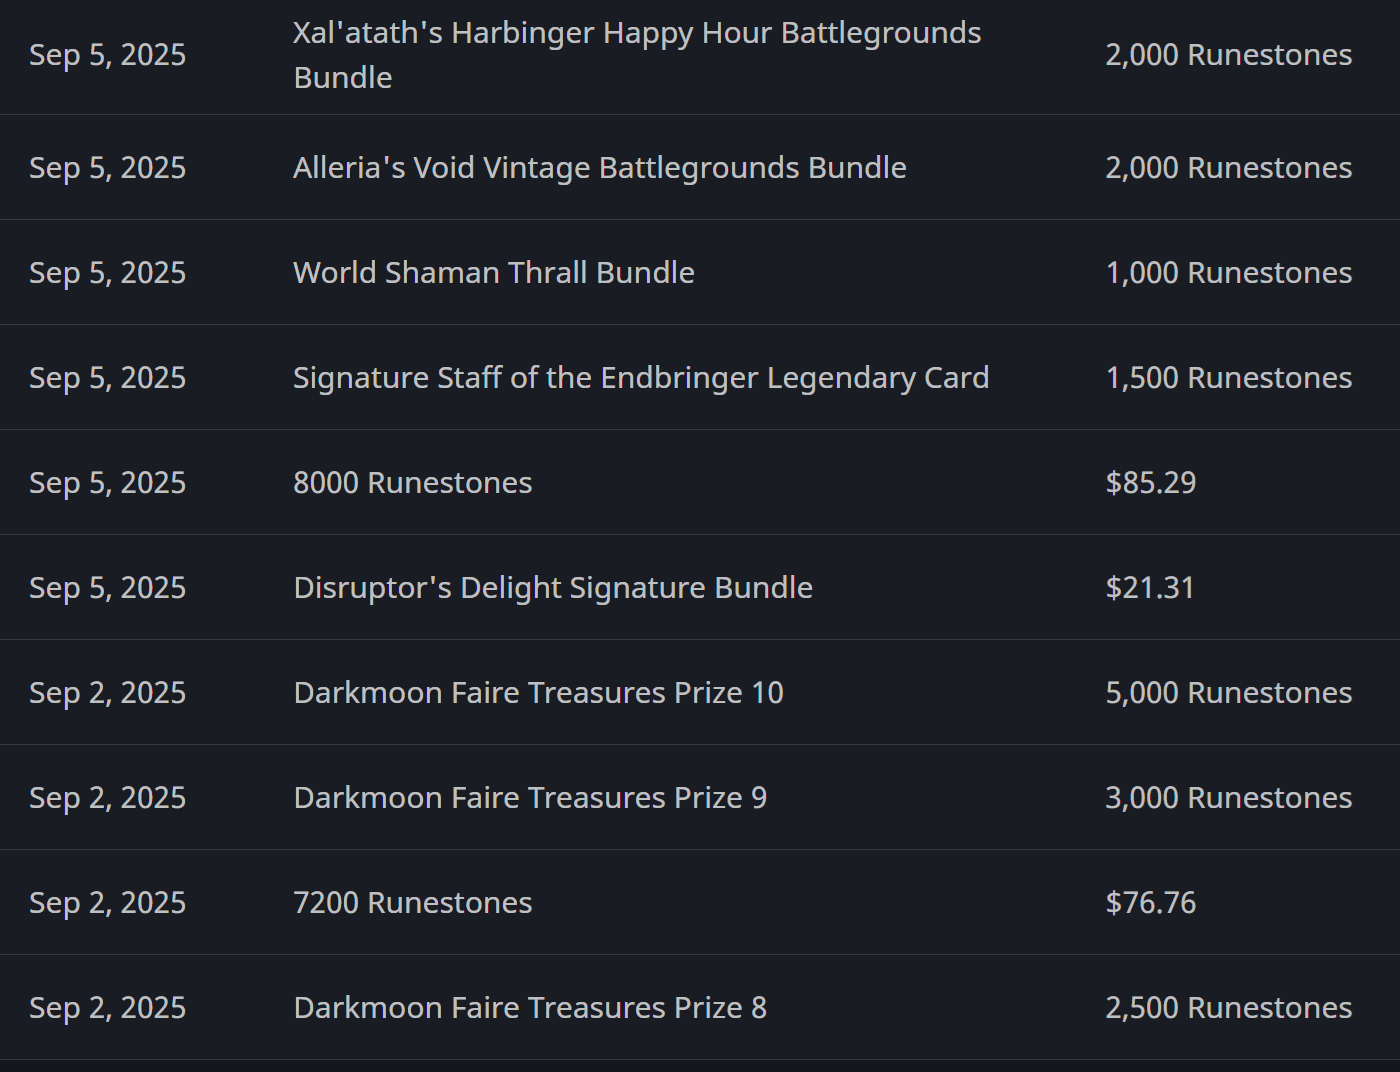Select the 1,500 Runestones cost

click(x=1228, y=378)
